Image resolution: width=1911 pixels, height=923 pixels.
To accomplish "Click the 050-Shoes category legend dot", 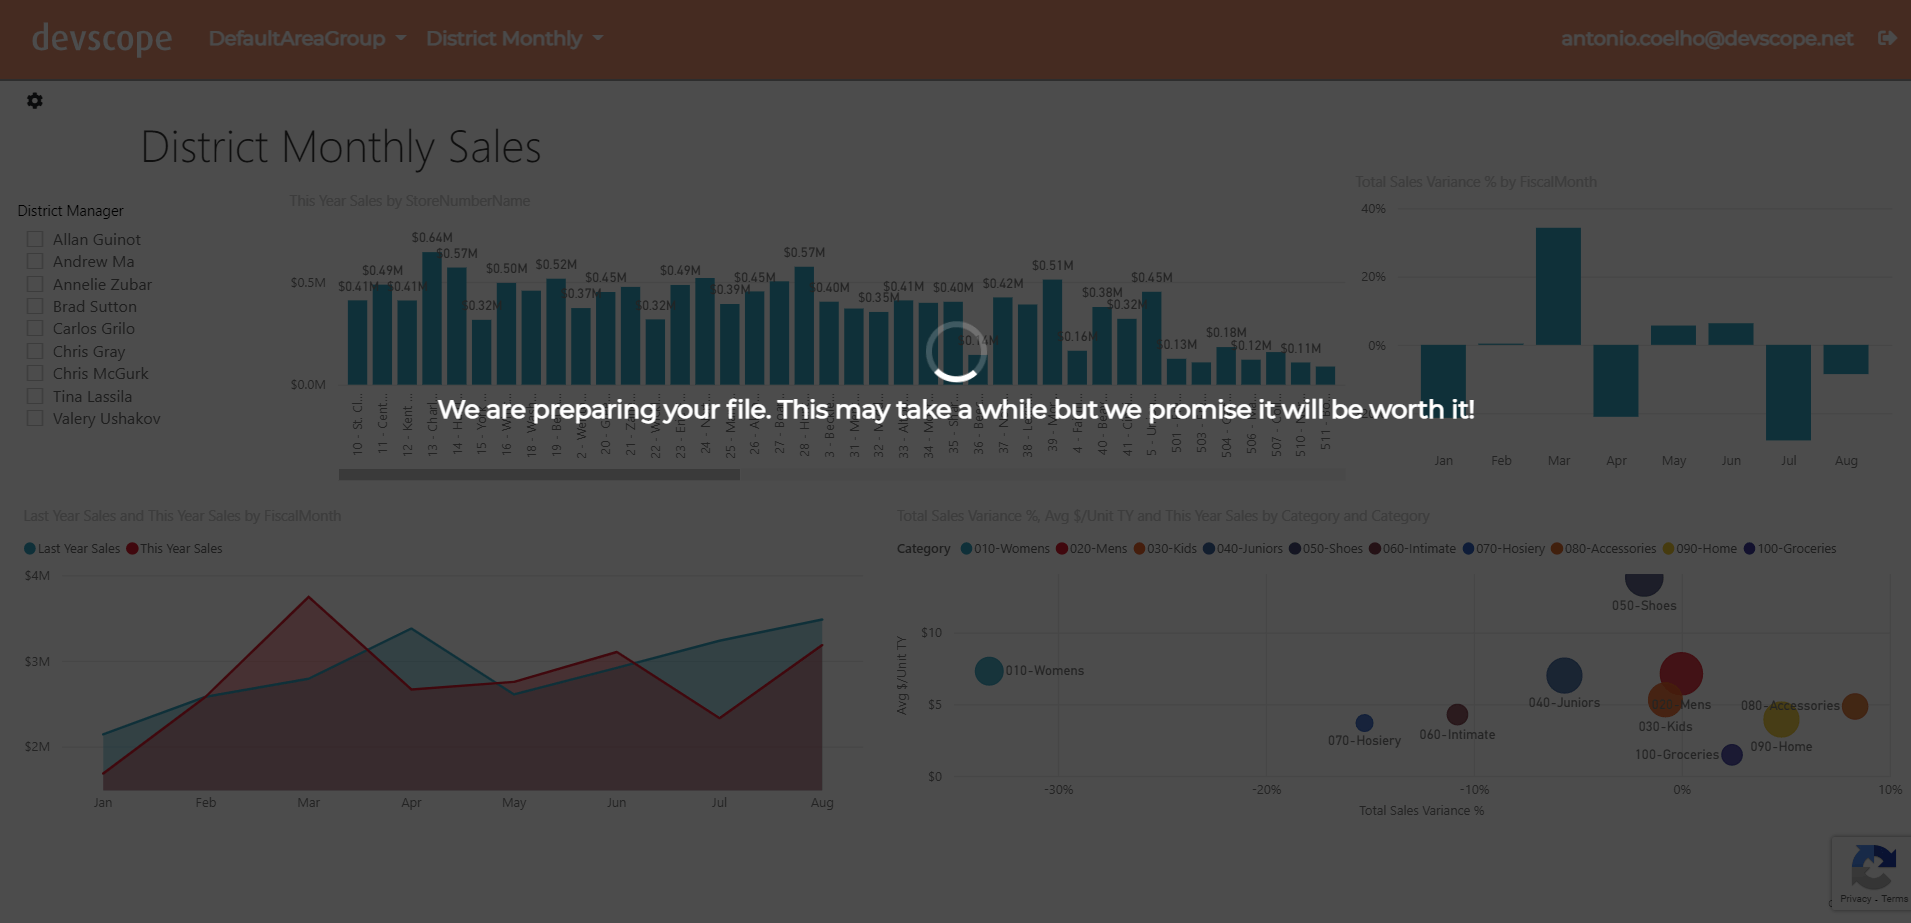I will pyautogui.click(x=1294, y=548).
